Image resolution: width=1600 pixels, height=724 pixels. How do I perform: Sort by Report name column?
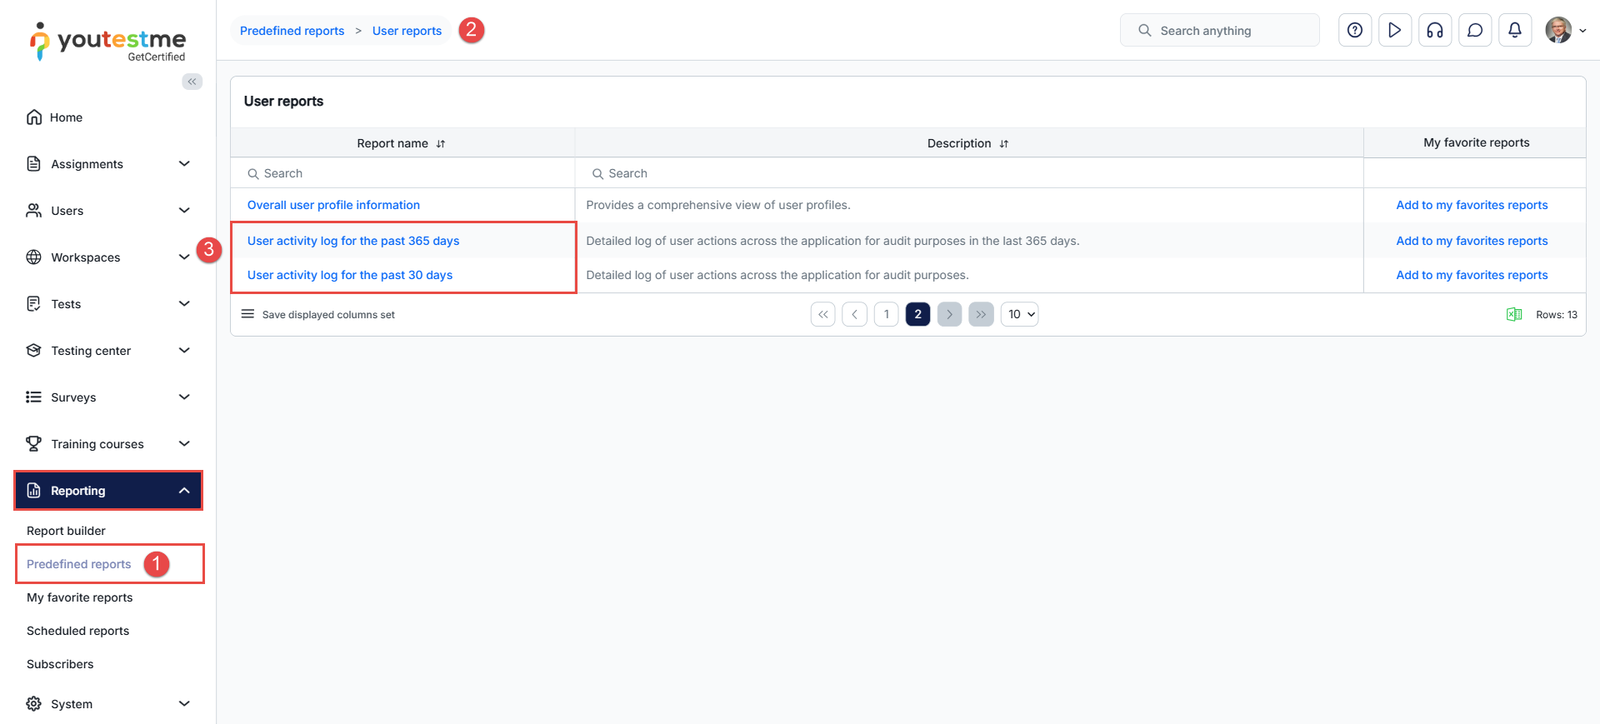(x=441, y=144)
